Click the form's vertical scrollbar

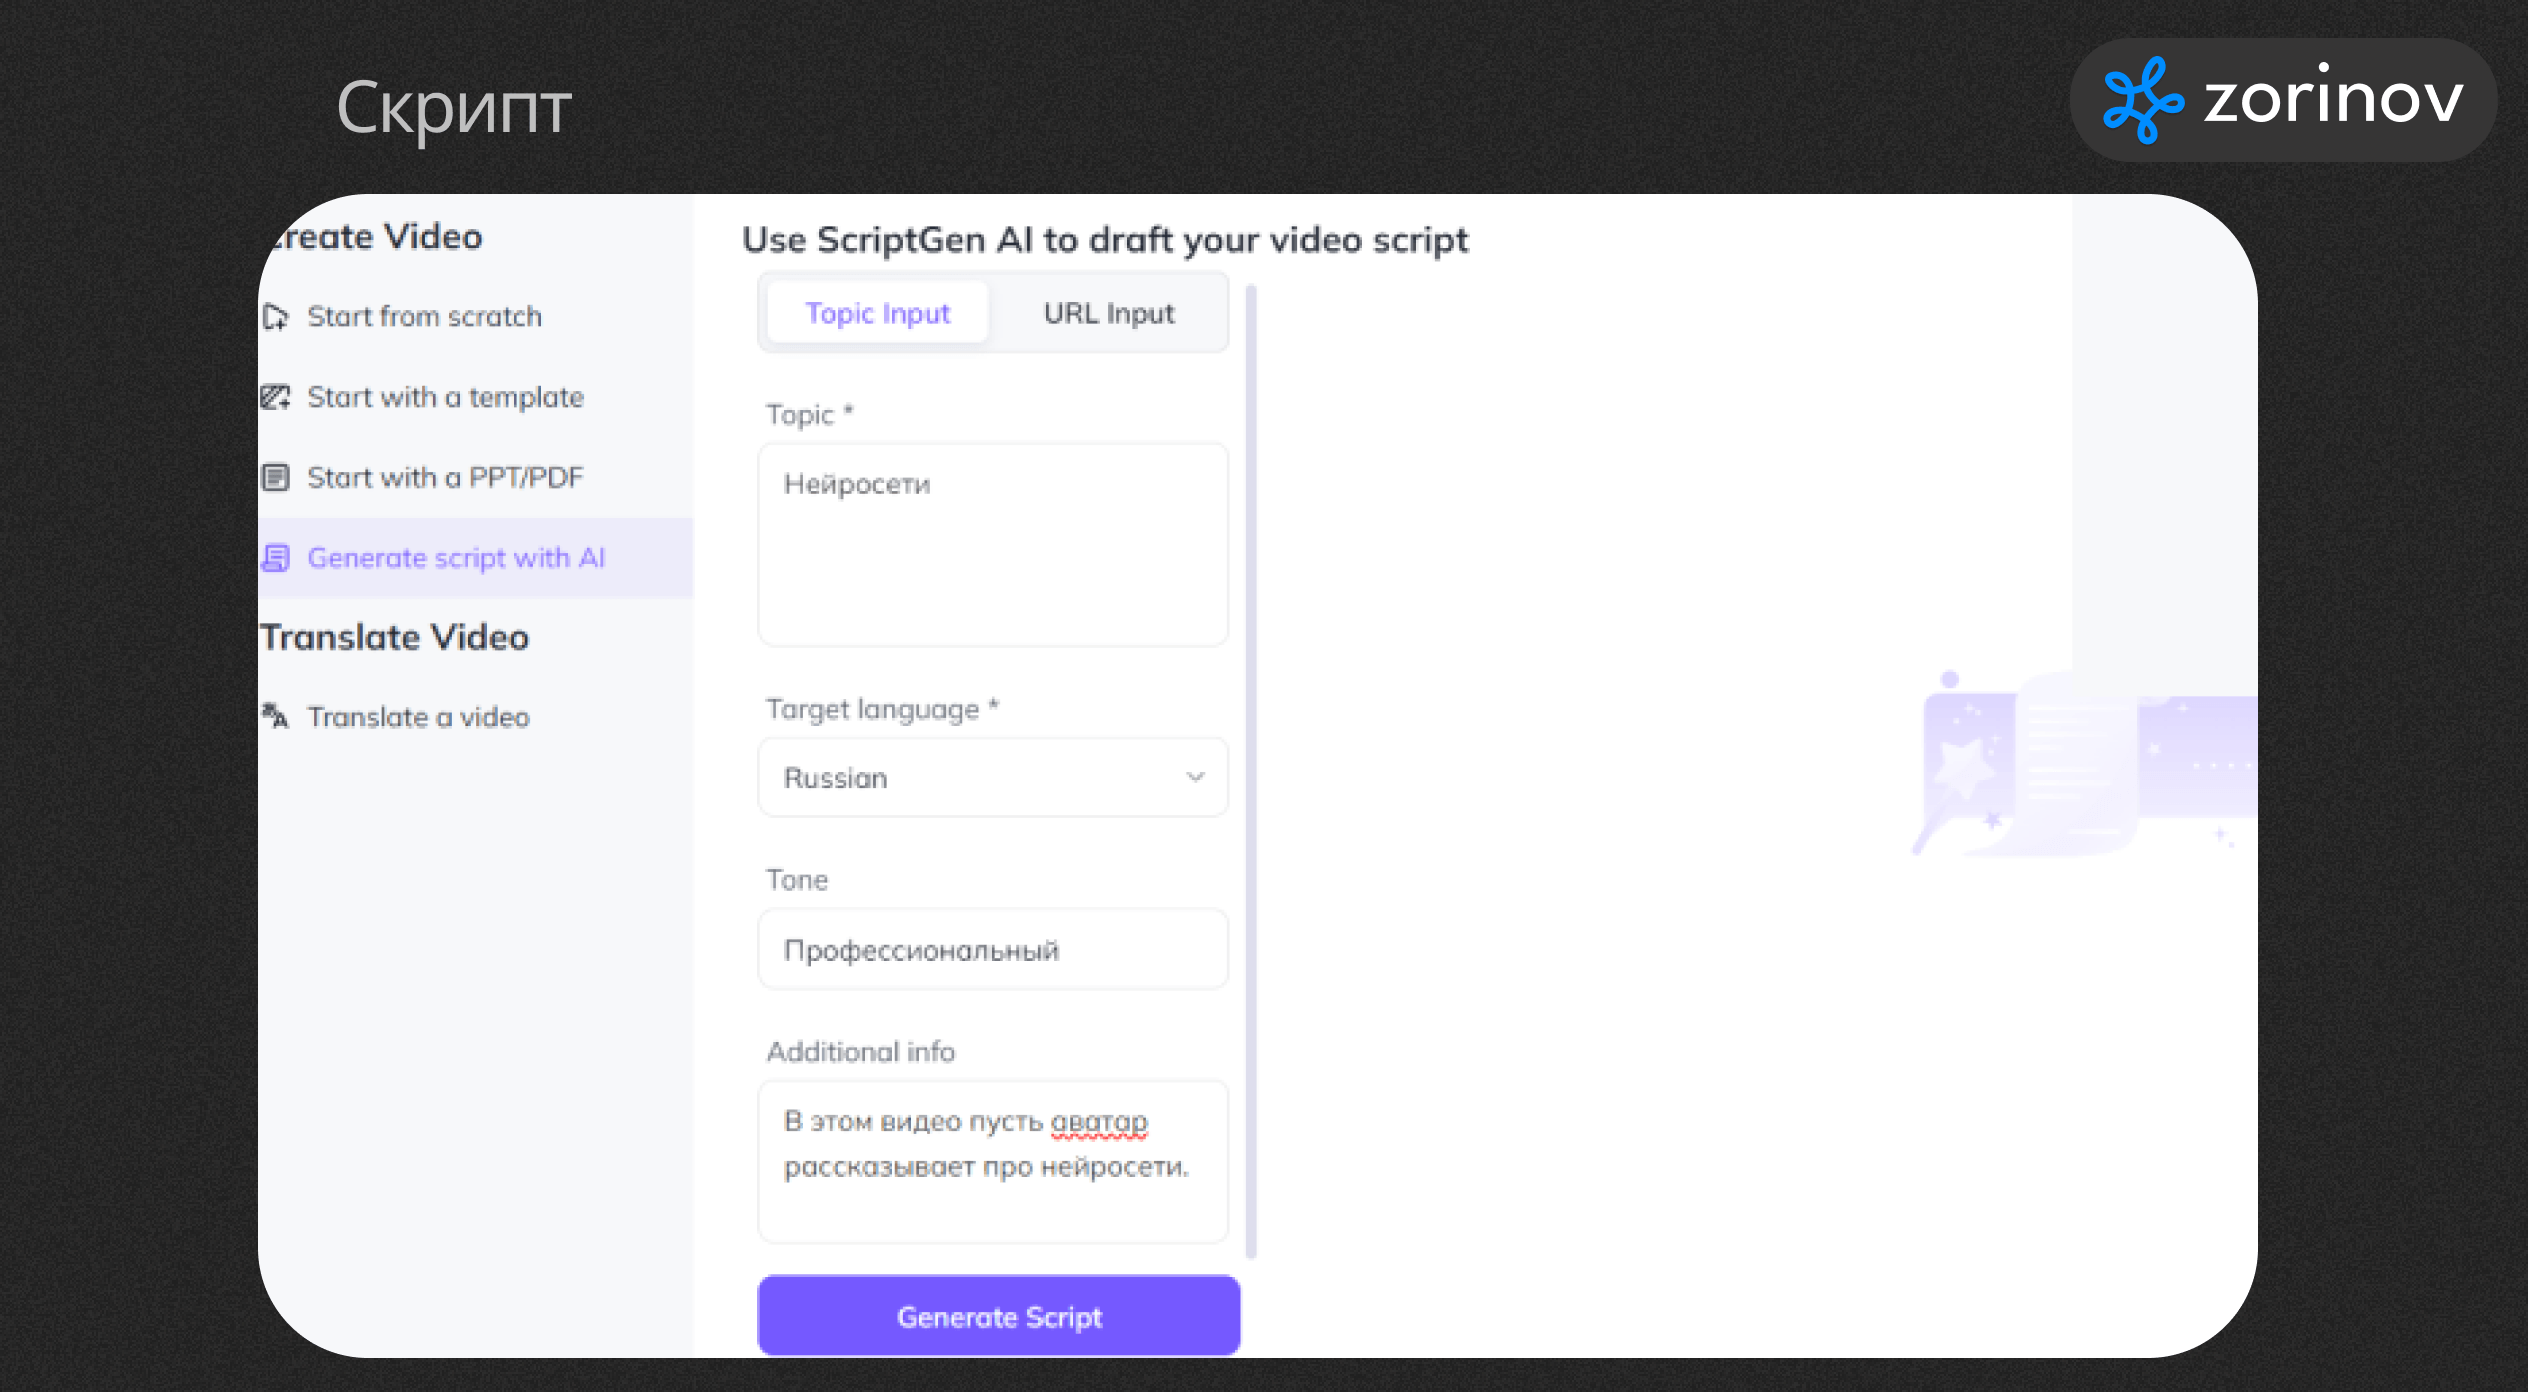(x=1251, y=770)
